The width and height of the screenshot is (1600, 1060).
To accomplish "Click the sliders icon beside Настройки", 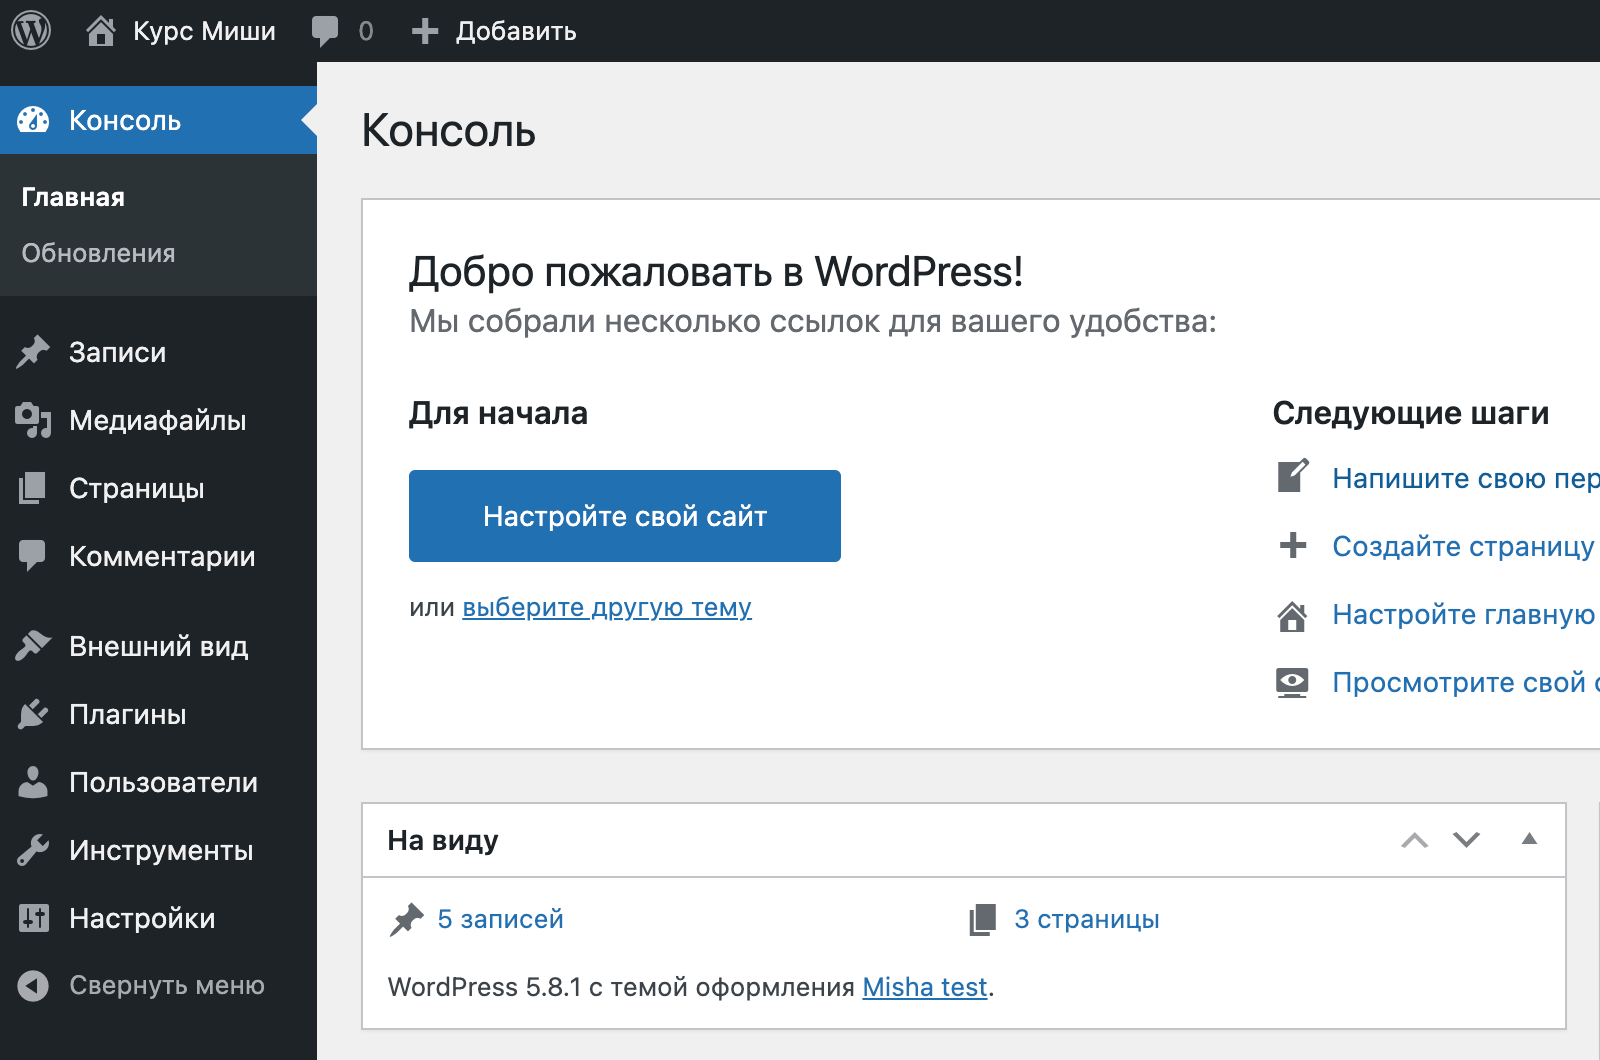I will pyautogui.click(x=33, y=918).
